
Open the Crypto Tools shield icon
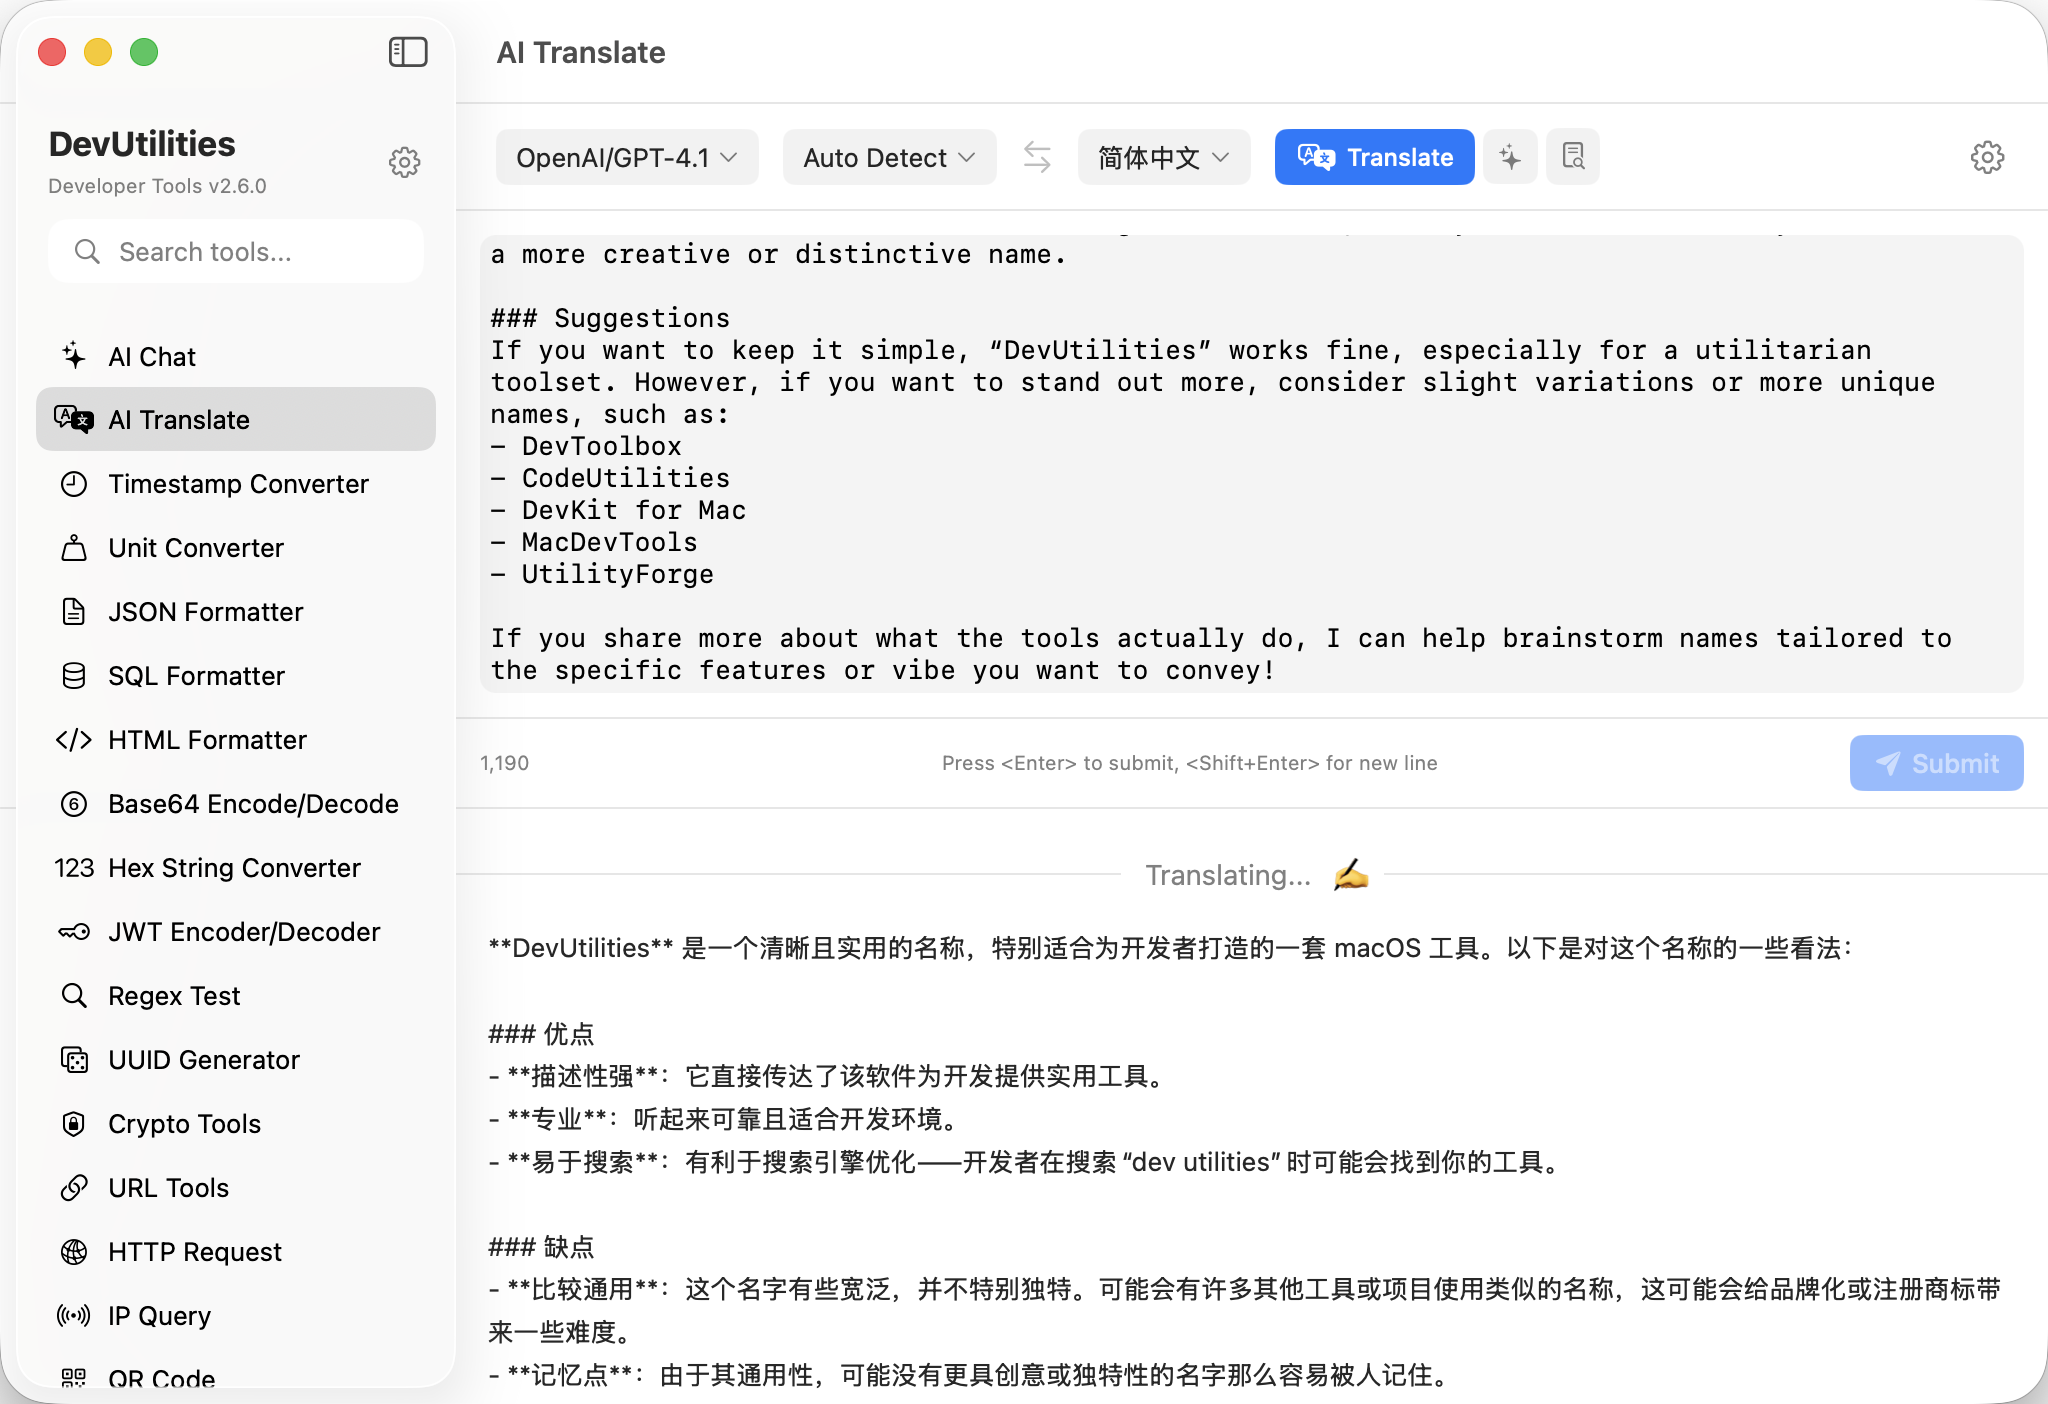74,1124
